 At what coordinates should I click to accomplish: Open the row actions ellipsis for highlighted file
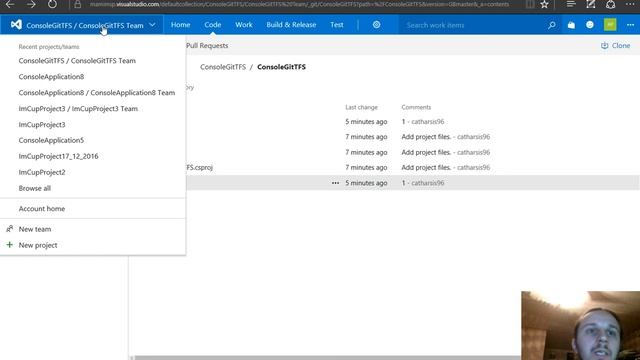point(335,183)
